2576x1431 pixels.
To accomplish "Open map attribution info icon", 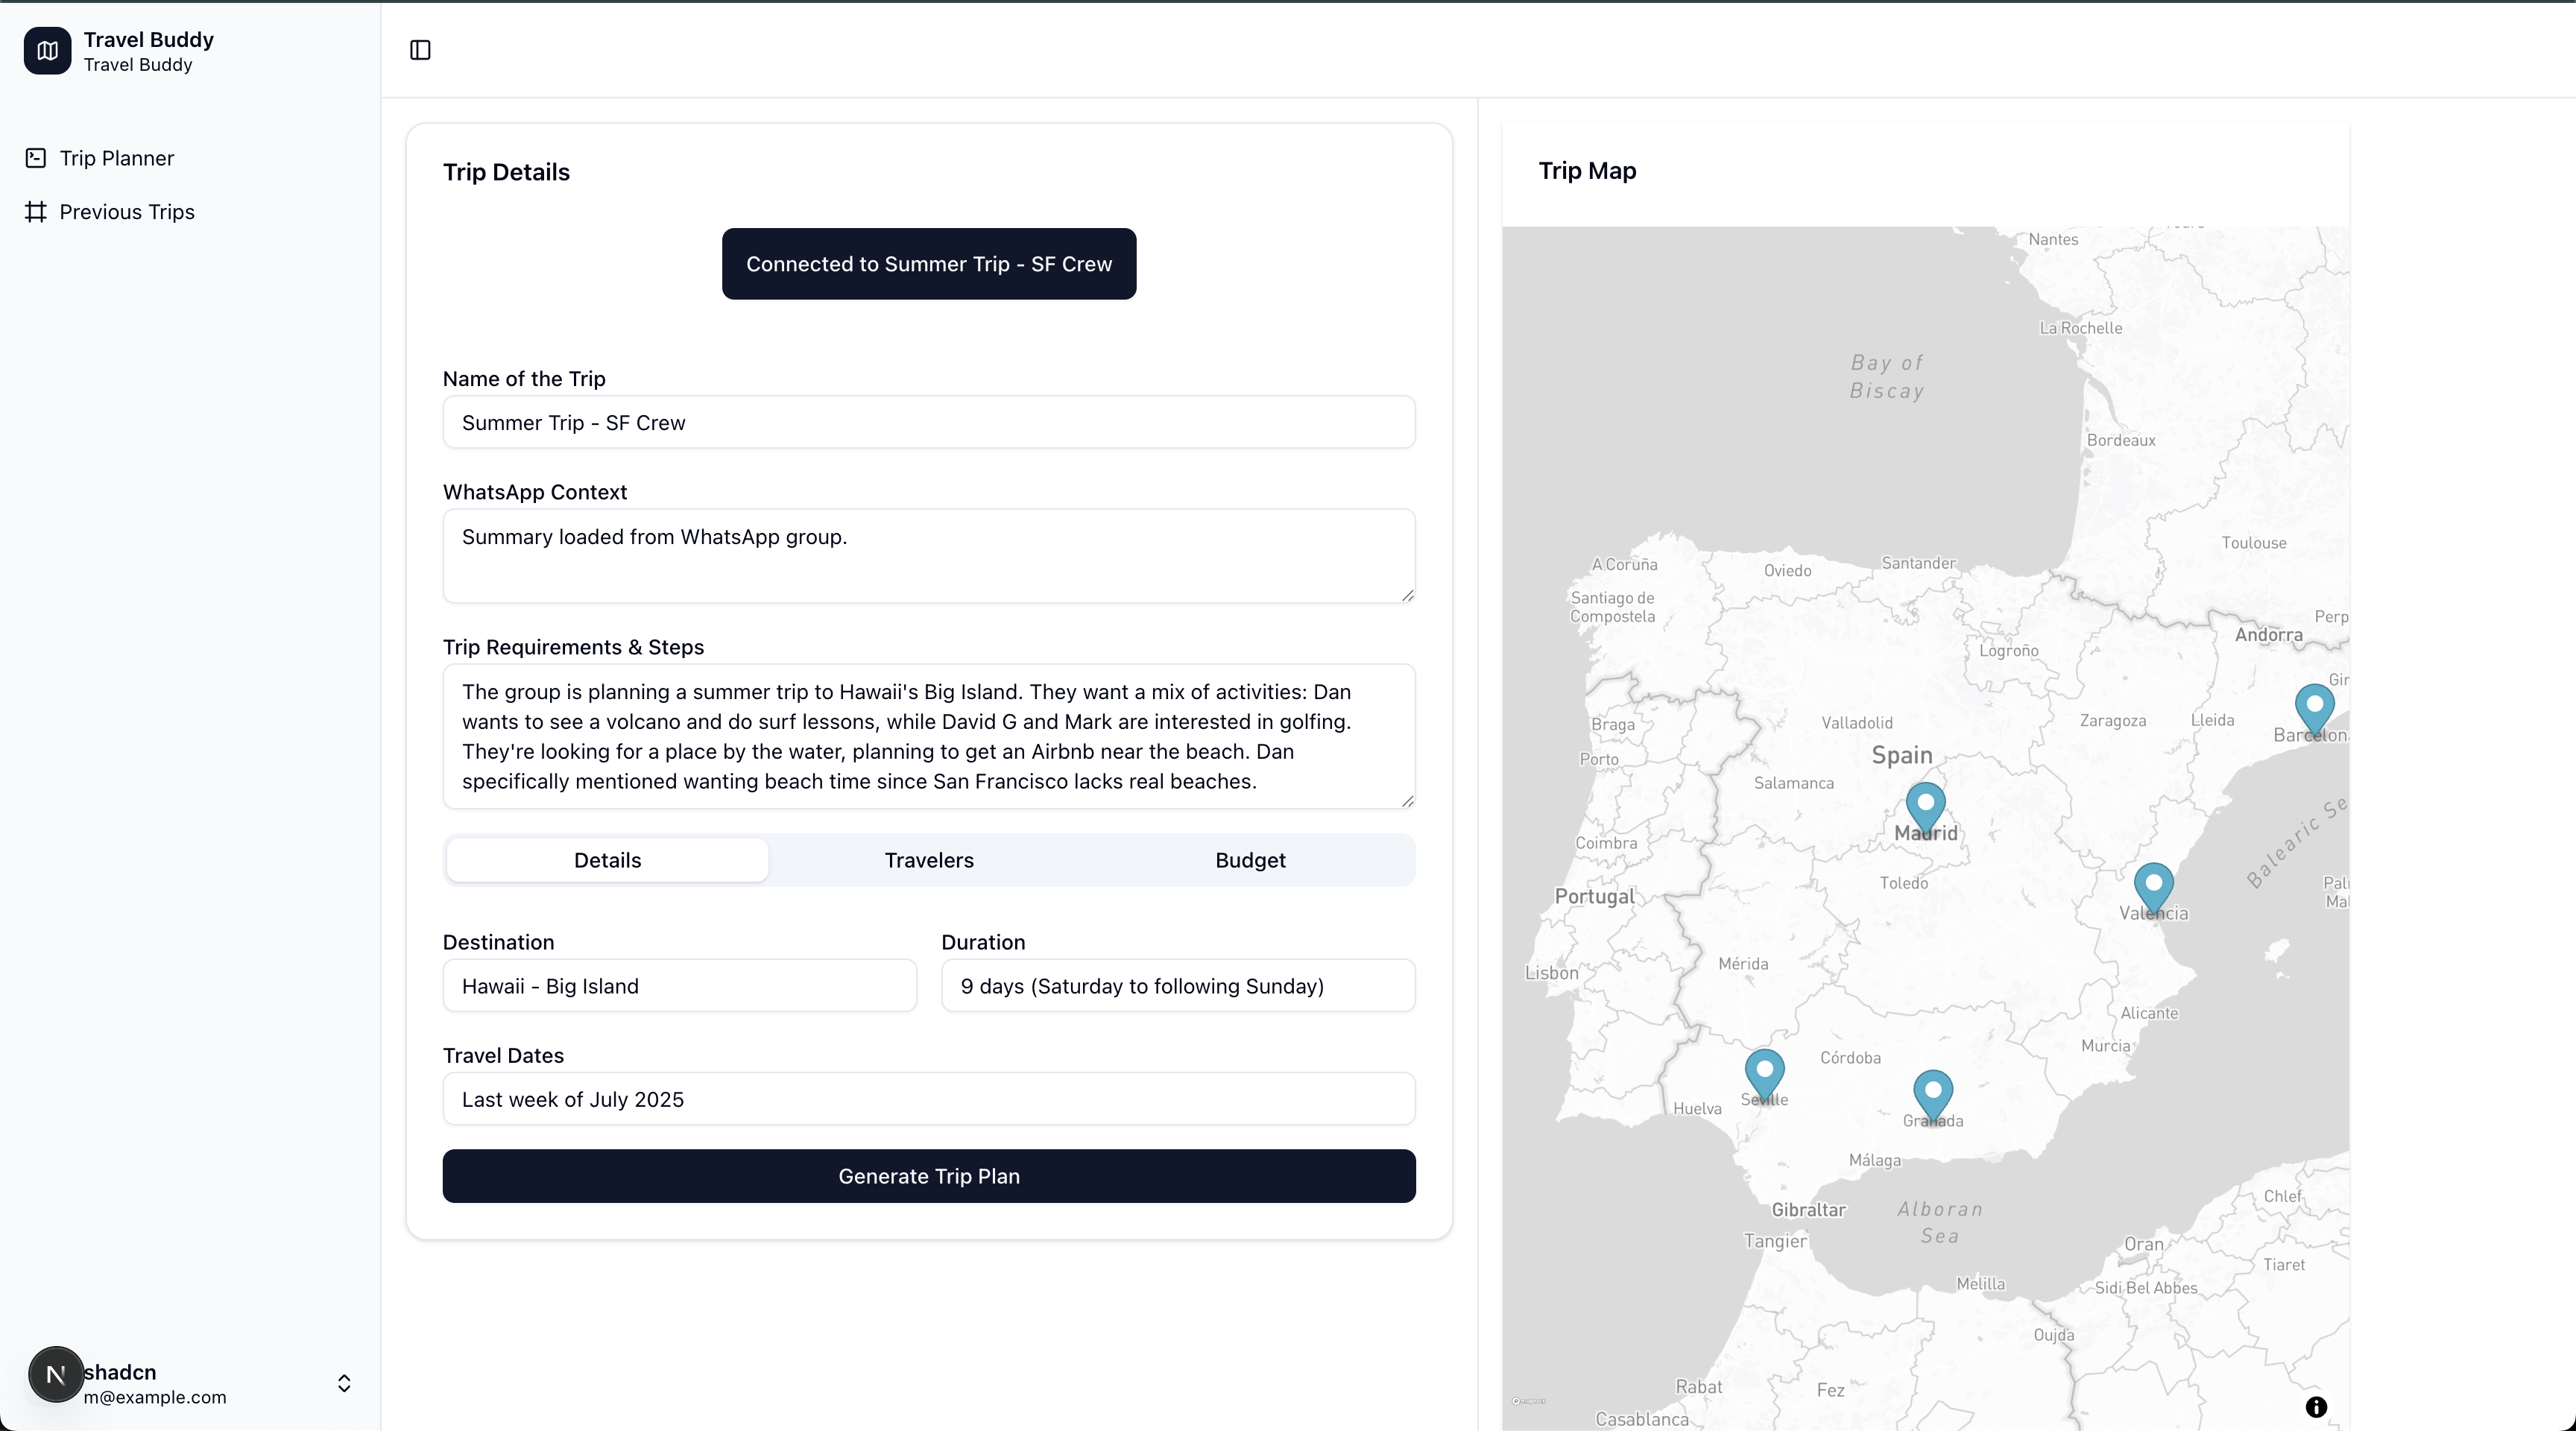I will (2316, 1407).
